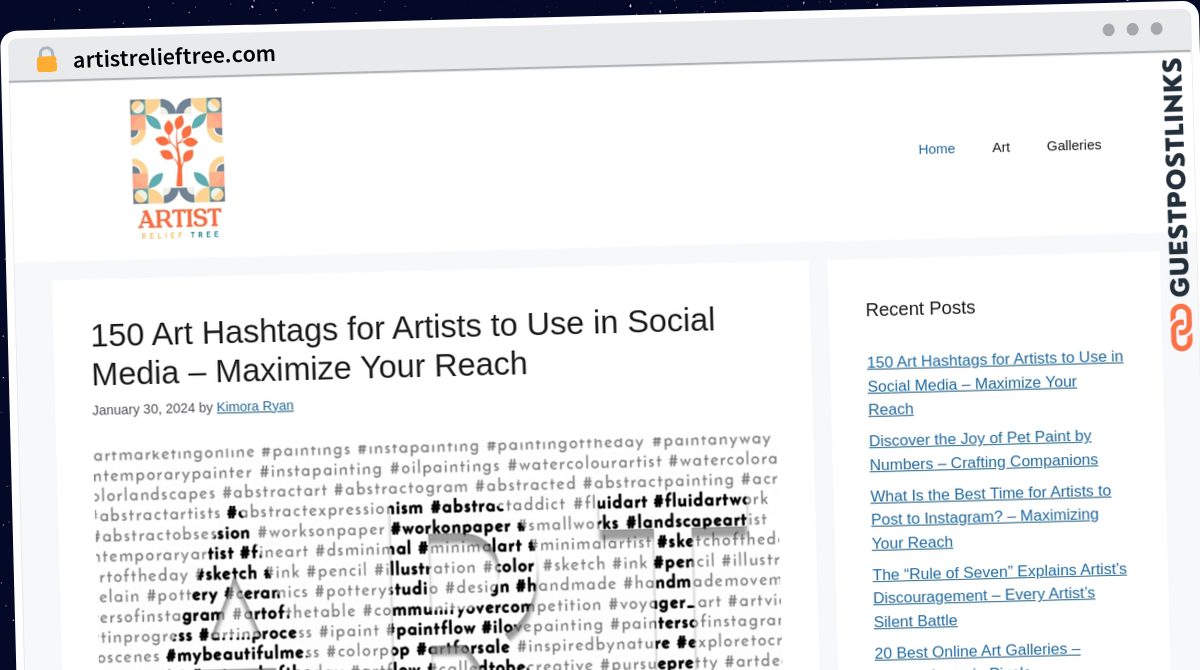The height and width of the screenshot is (670, 1200).
Task: Click the Artist Relief Tree logo
Action: [177, 168]
